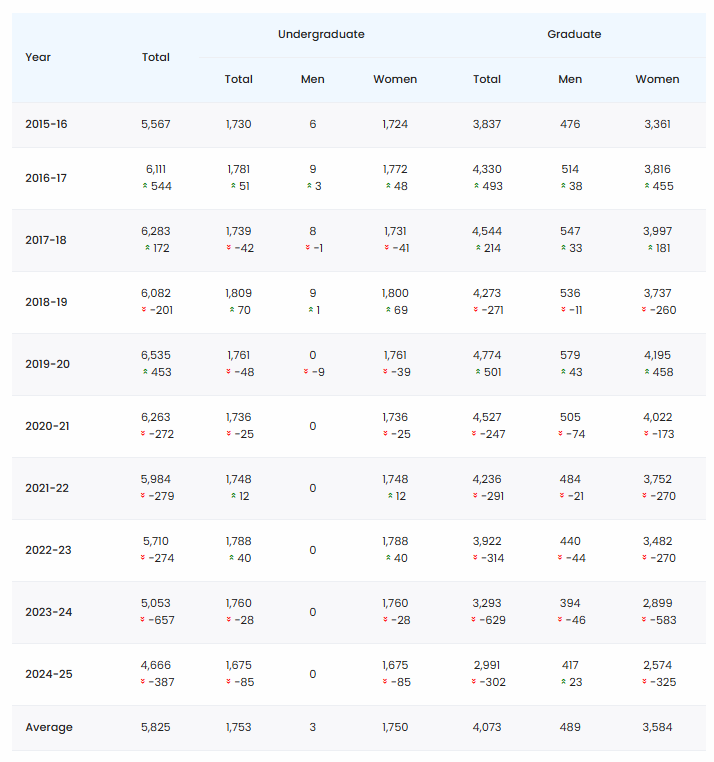714x762 pixels.
Task: Click green up arrow beside 70 undergraduate total
Action: (x=232, y=310)
